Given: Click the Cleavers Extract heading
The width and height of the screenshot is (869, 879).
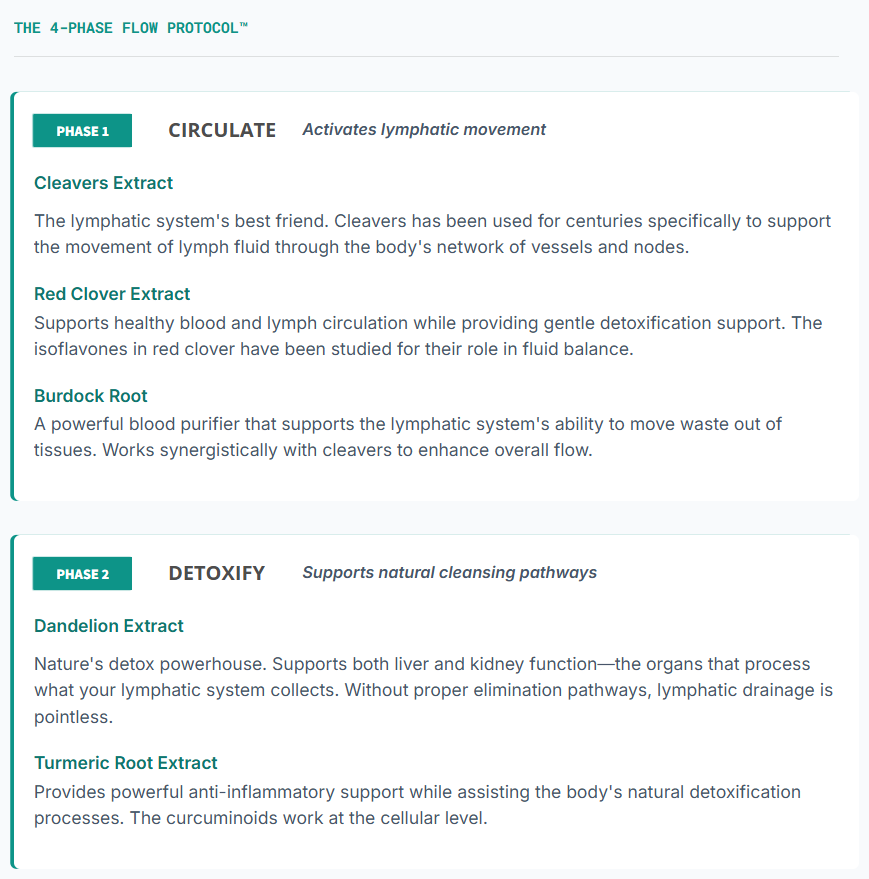Looking at the screenshot, I should (103, 183).
